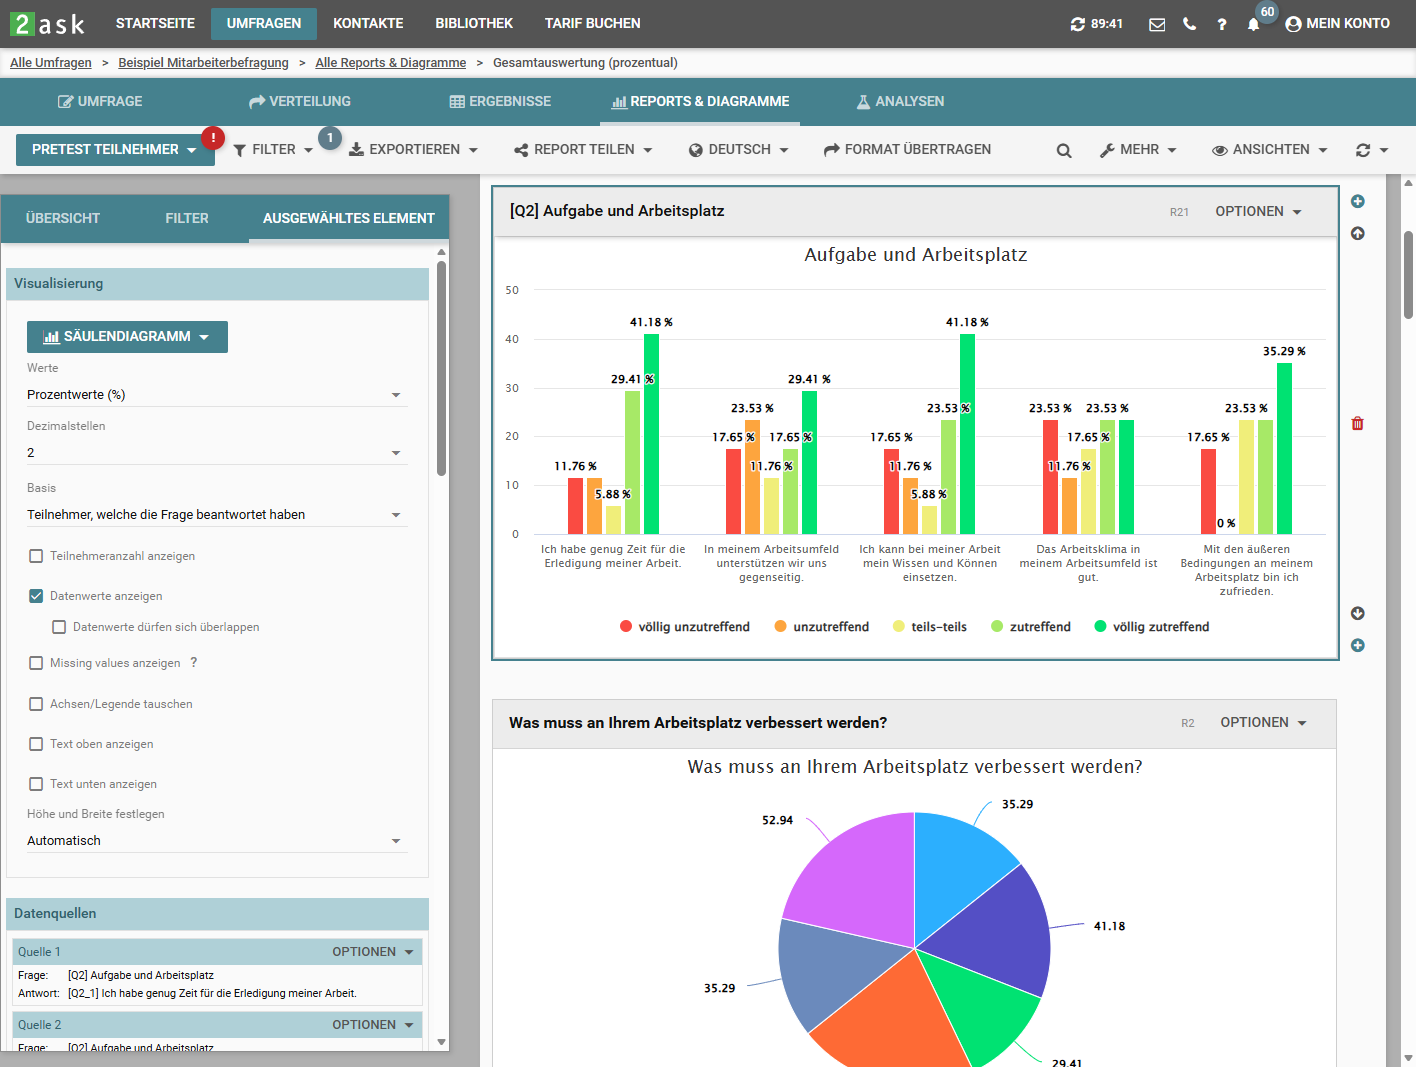Open the Säulendiagramm chart type dropdown
The image size is (1416, 1067).
127,337
